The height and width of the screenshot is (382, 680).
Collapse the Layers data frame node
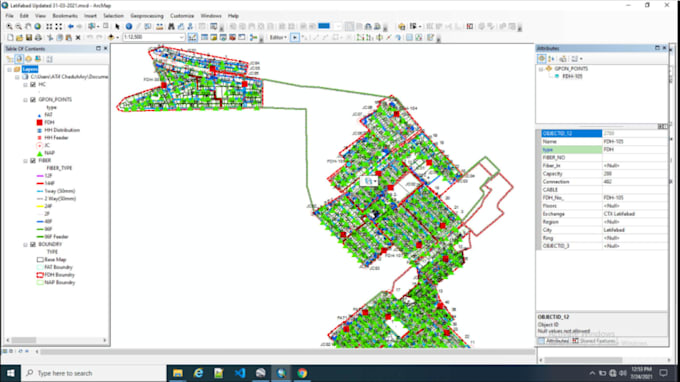[10, 69]
